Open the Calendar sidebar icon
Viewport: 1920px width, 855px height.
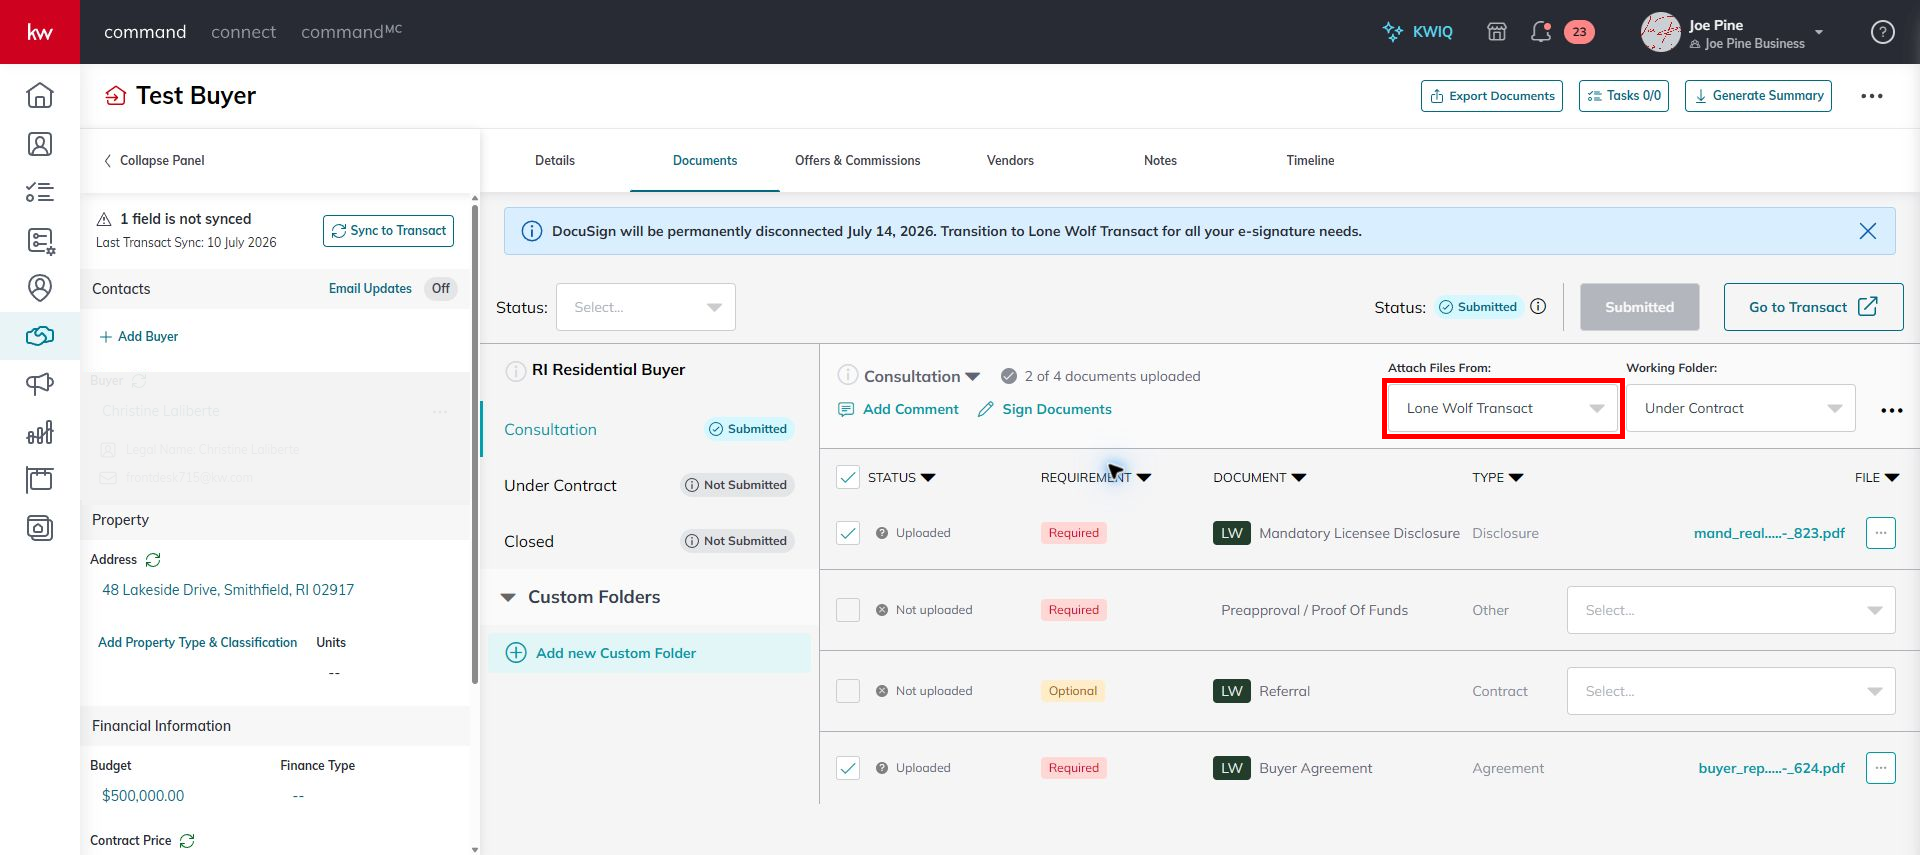click(x=40, y=480)
